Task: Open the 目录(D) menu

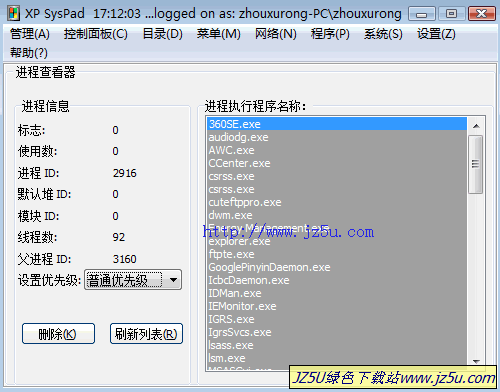Action: [162, 34]
